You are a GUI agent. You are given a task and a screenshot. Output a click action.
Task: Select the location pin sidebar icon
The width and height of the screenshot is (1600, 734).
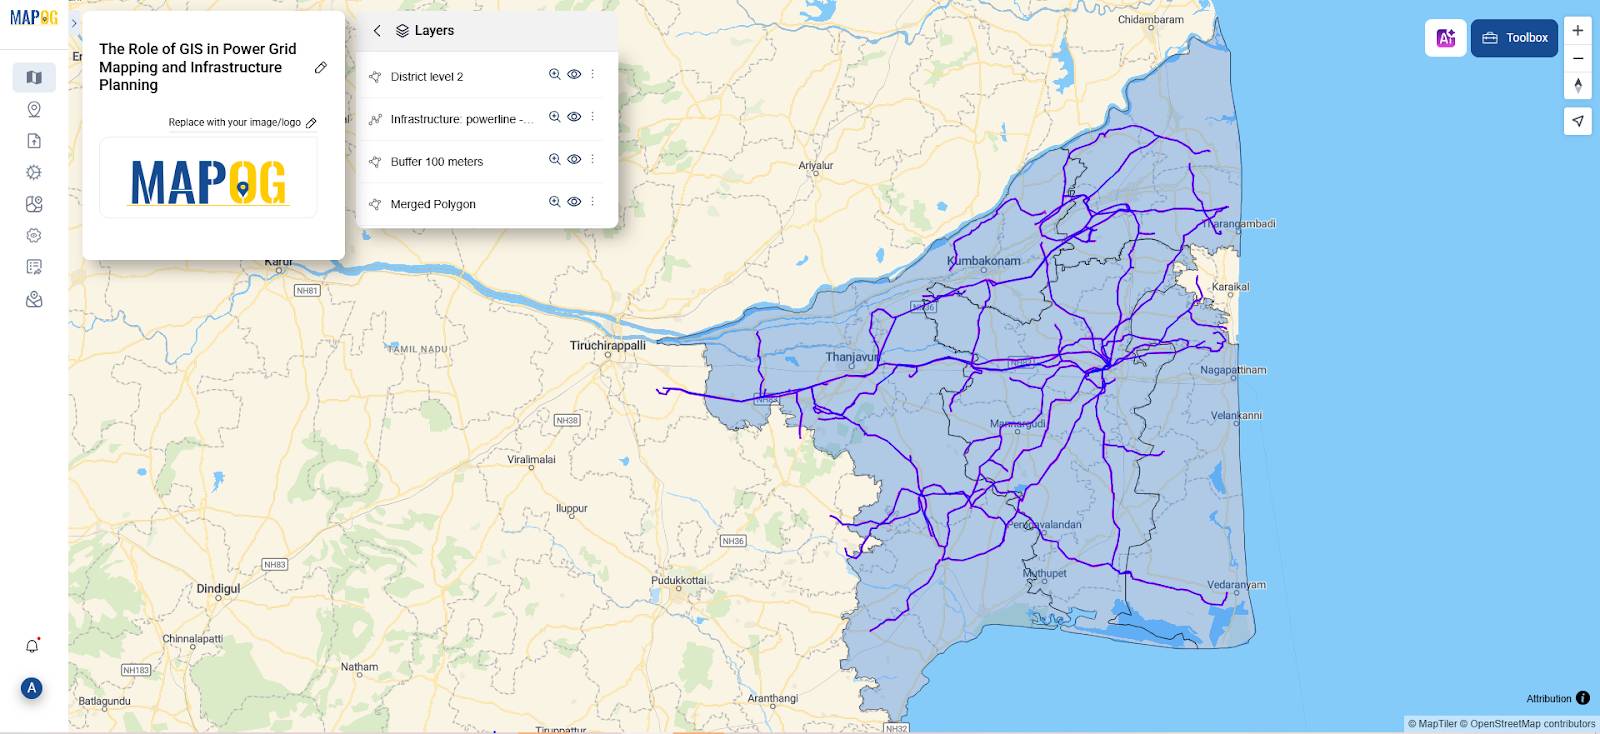(x=34, y=109)
